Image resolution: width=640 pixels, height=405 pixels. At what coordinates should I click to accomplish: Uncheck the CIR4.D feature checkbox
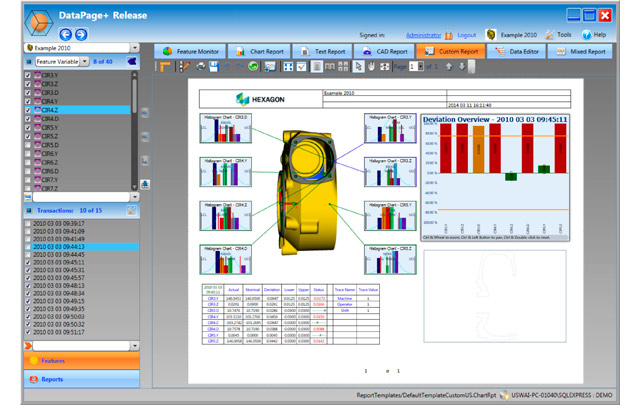pyautogui.click(x=28, y=119)
